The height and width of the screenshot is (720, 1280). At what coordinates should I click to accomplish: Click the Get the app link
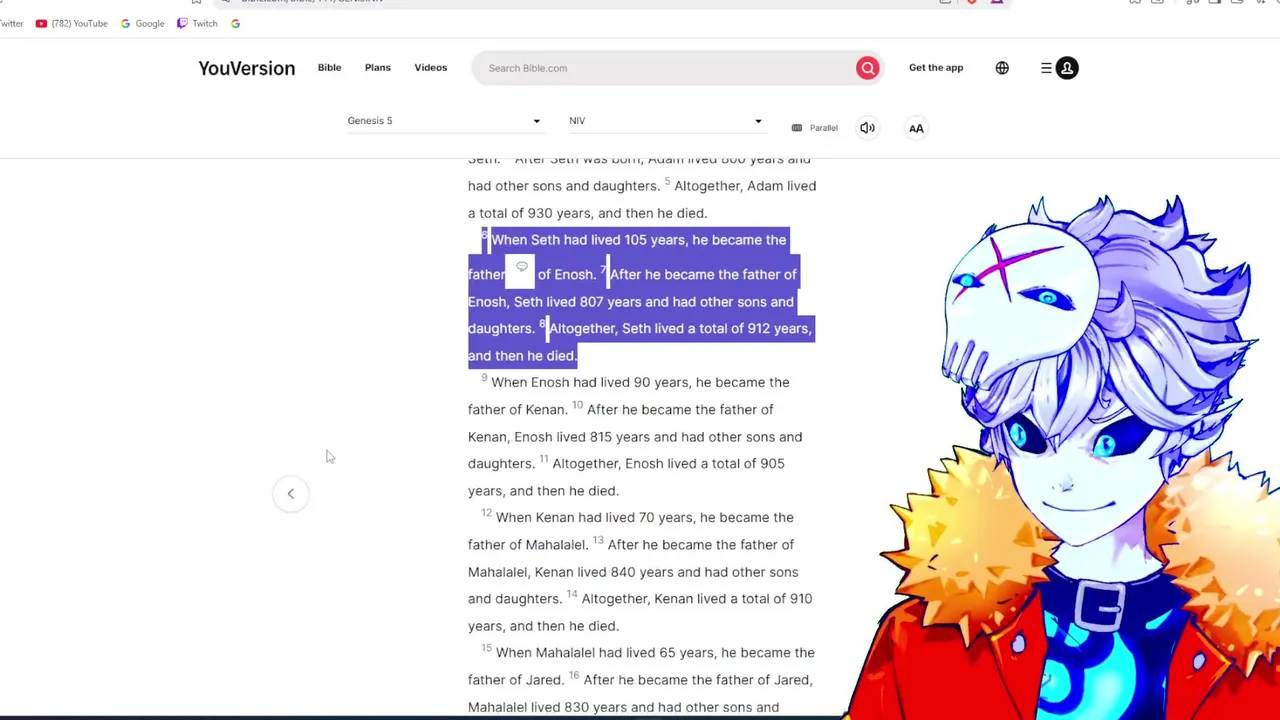936,67
